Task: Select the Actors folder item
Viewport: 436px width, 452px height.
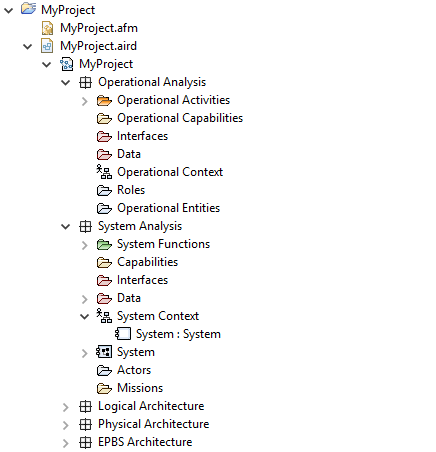Action: tap(124, 370)
